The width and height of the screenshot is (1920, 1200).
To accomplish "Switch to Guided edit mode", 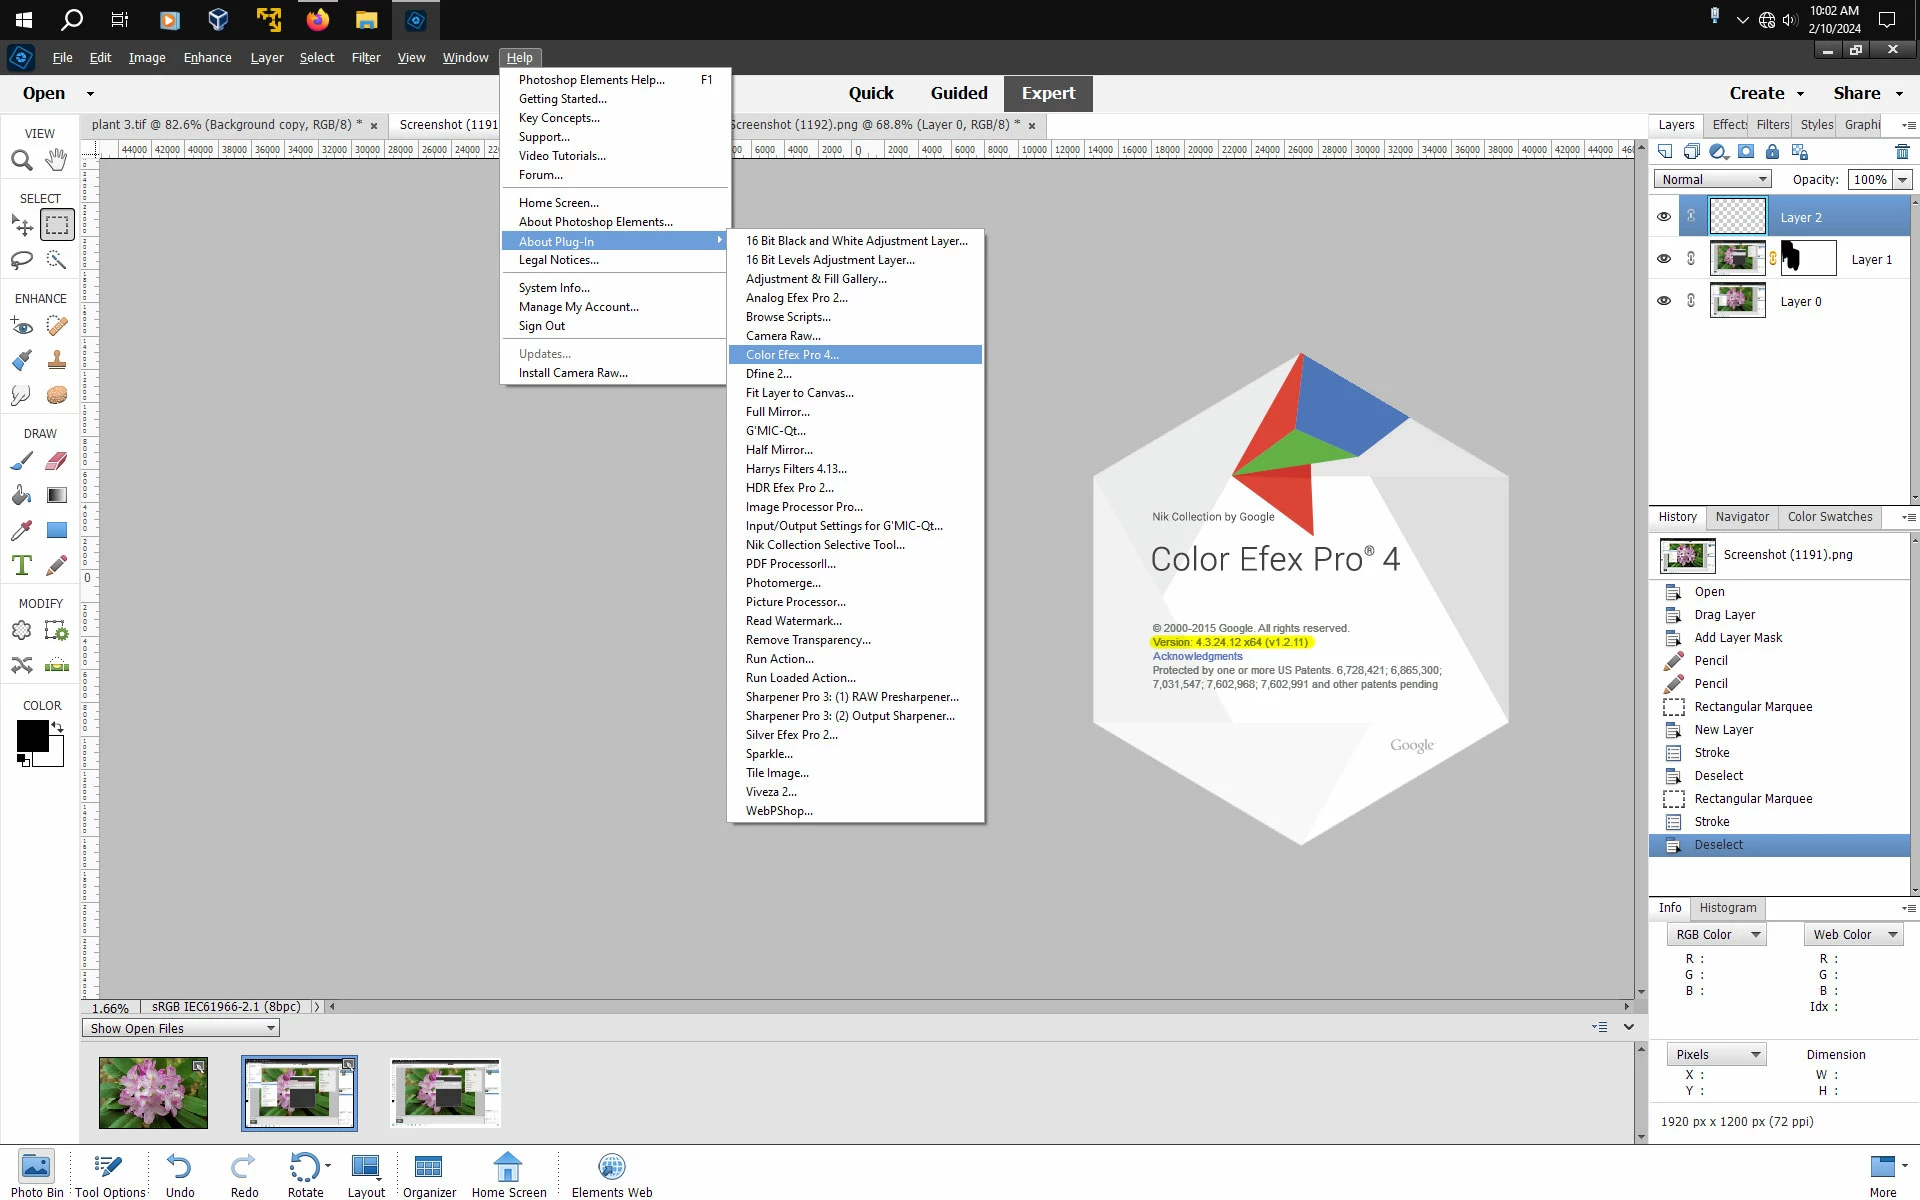I will point(958,93).
